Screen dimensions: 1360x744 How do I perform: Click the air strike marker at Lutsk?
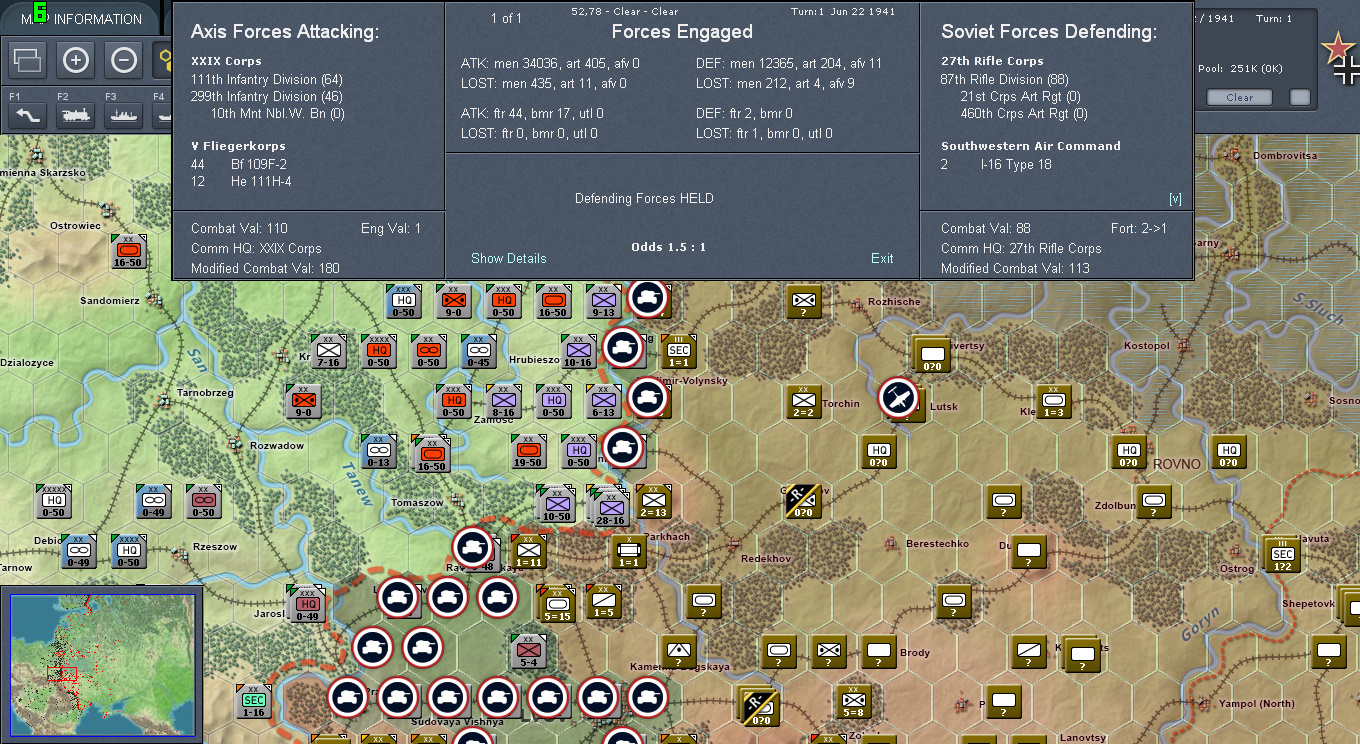pyautogui.click(x=898, y=398)
